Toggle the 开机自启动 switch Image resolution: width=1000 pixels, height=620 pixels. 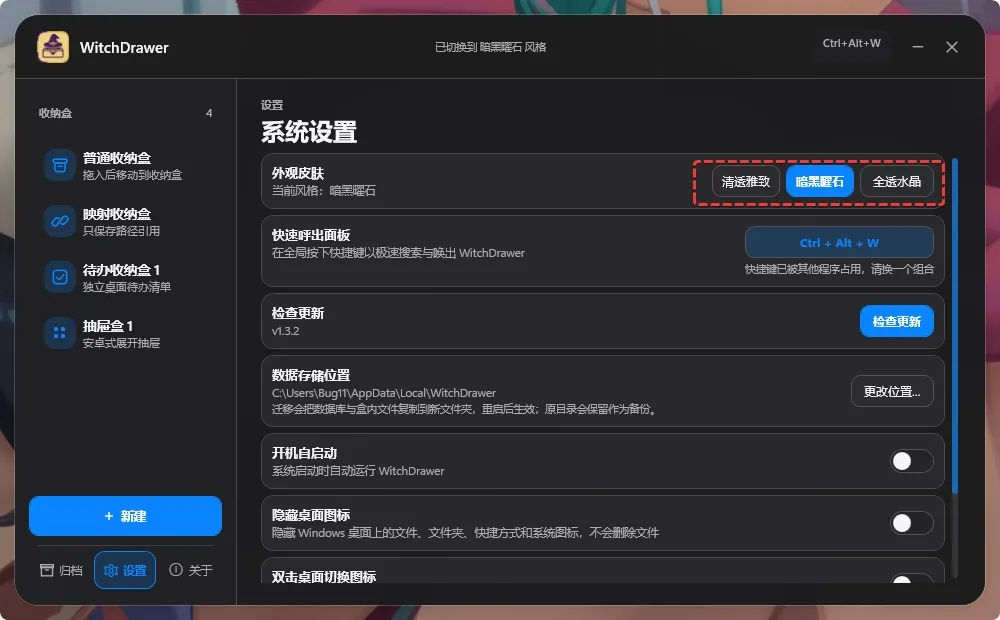[x=911, y=461]
